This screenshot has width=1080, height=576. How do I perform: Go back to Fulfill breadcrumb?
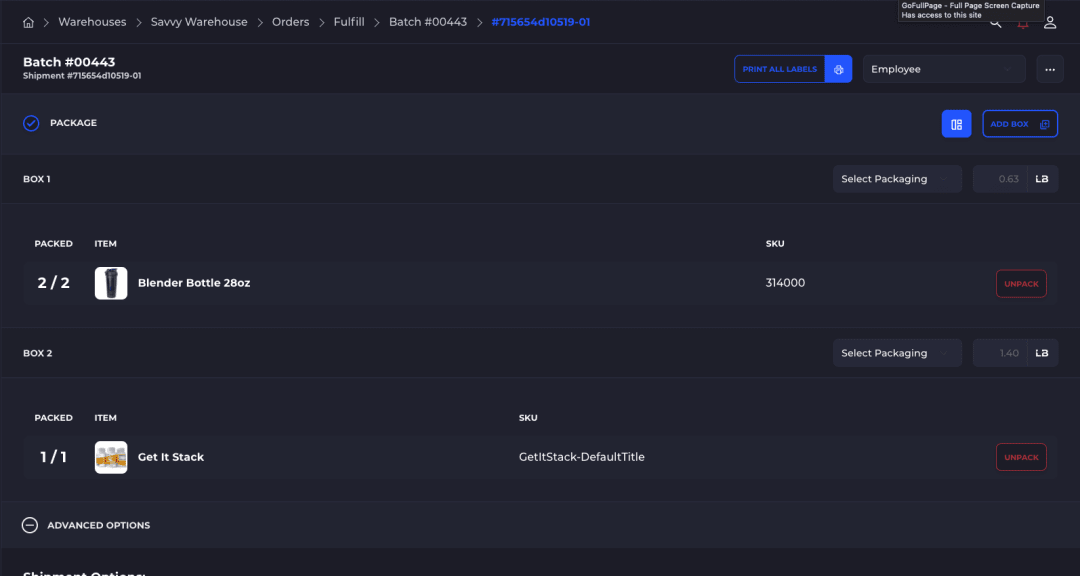coord(349,22)
